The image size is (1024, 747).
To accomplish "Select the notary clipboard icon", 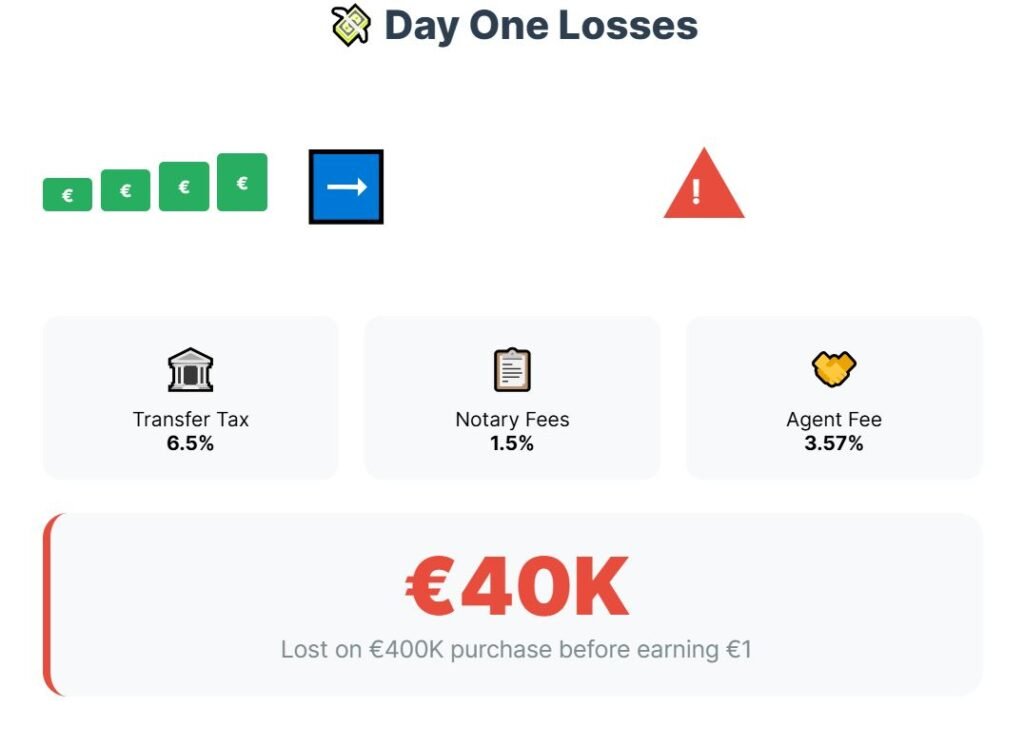I will [512, 370].
